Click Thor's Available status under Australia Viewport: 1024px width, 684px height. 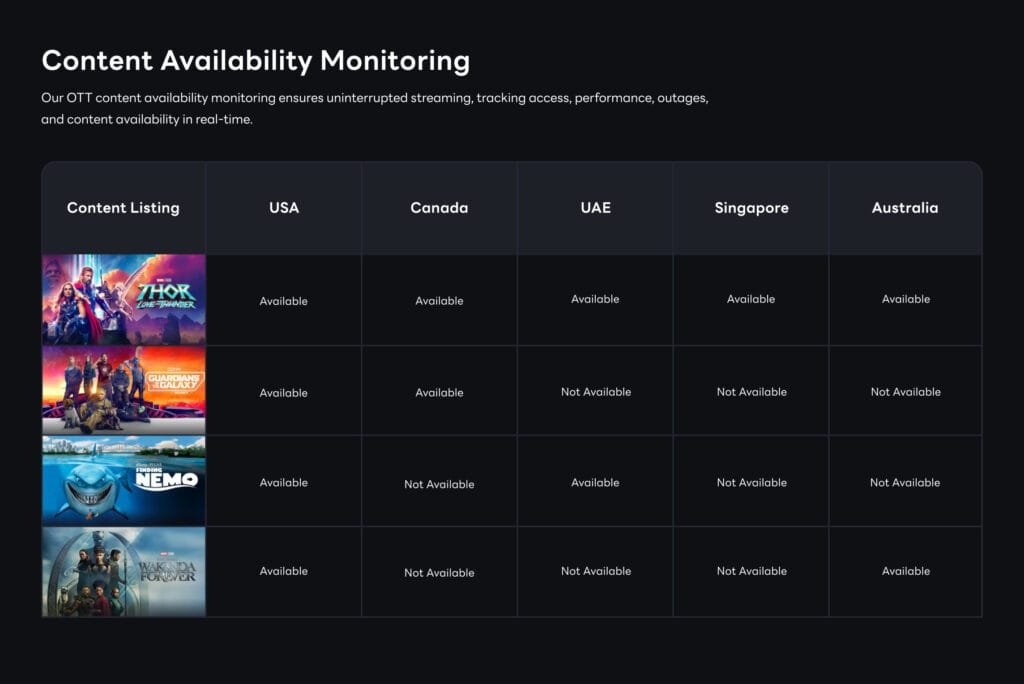[906, 300]
